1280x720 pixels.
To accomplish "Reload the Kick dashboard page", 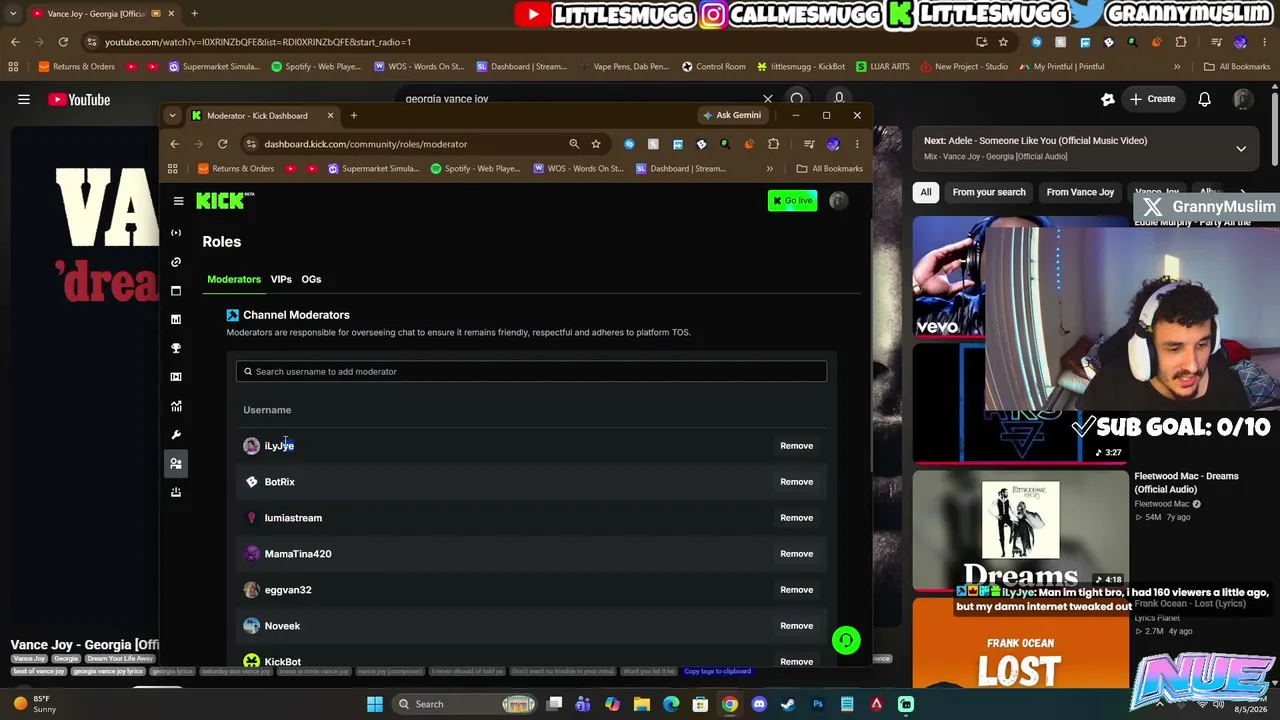I will pos(222,144).
